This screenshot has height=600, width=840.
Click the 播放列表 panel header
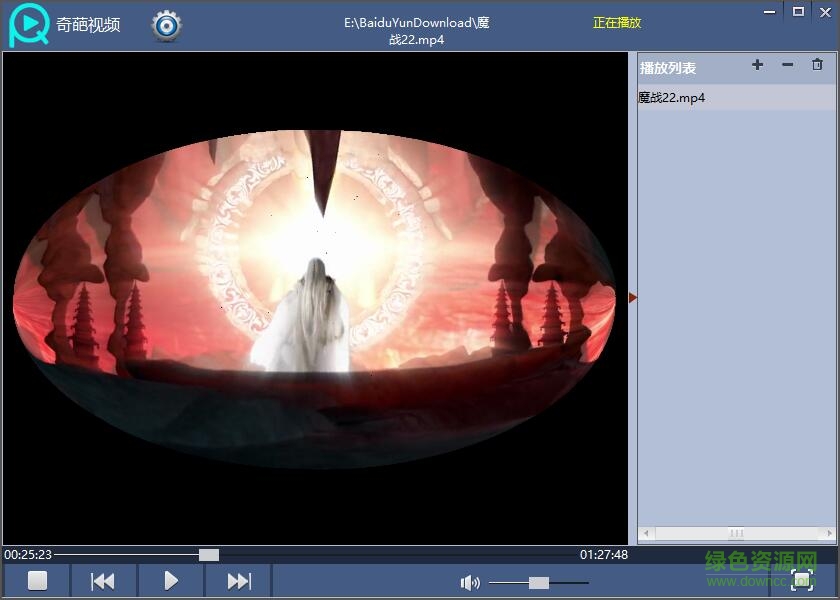[668, 68]
